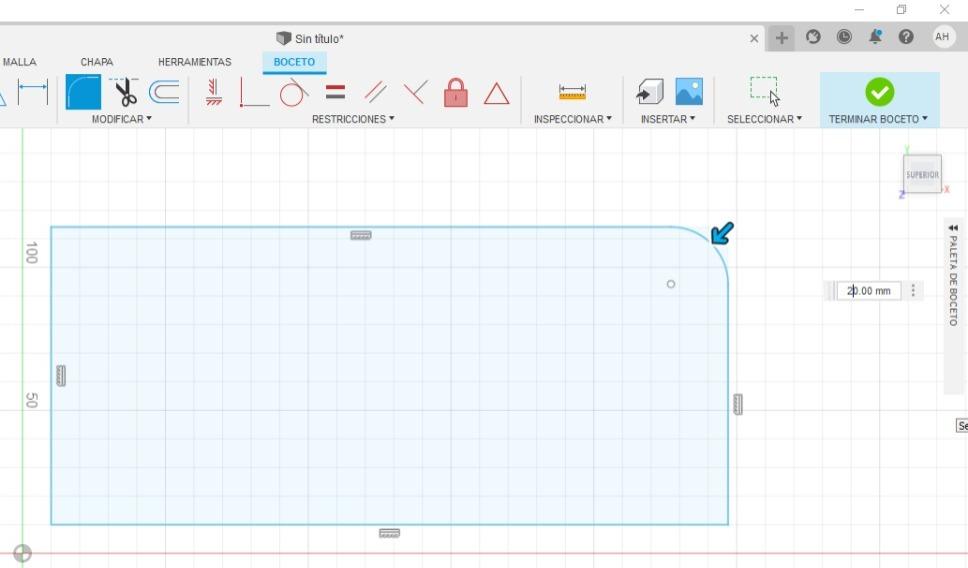Select top edge horizontal constraint glyph

361,235
